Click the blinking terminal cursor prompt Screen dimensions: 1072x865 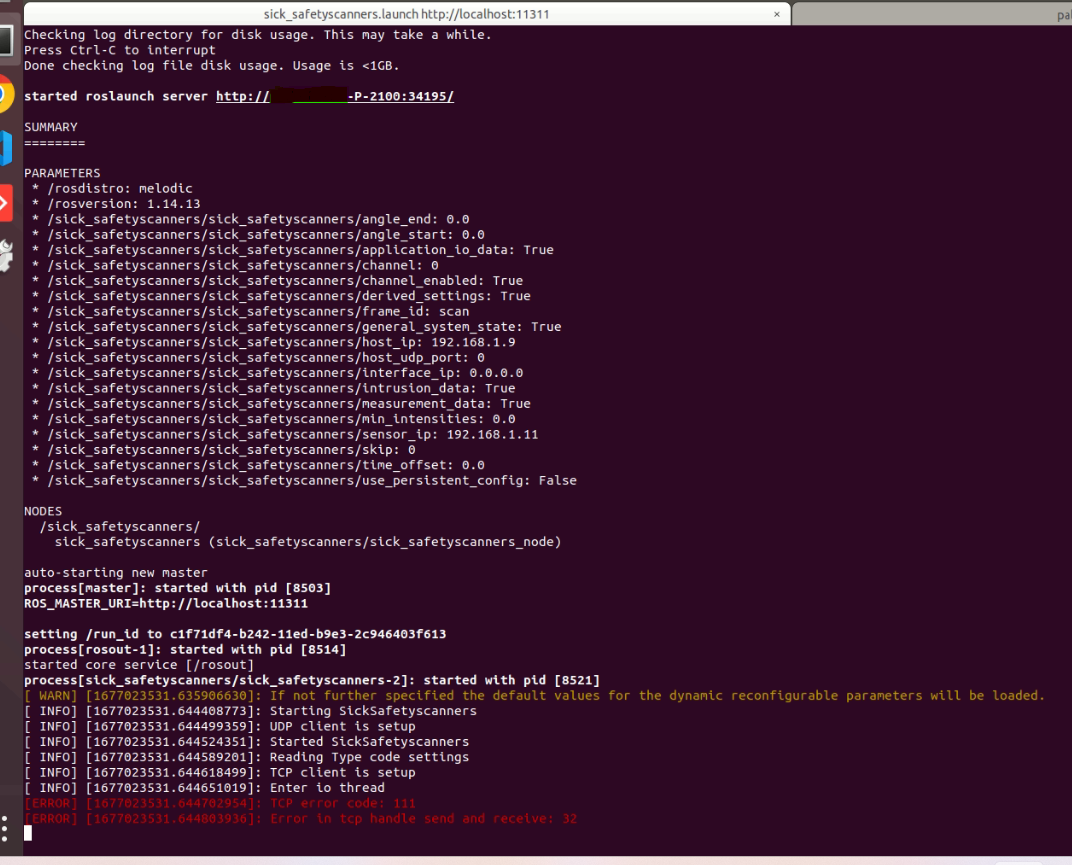(28, 832)
